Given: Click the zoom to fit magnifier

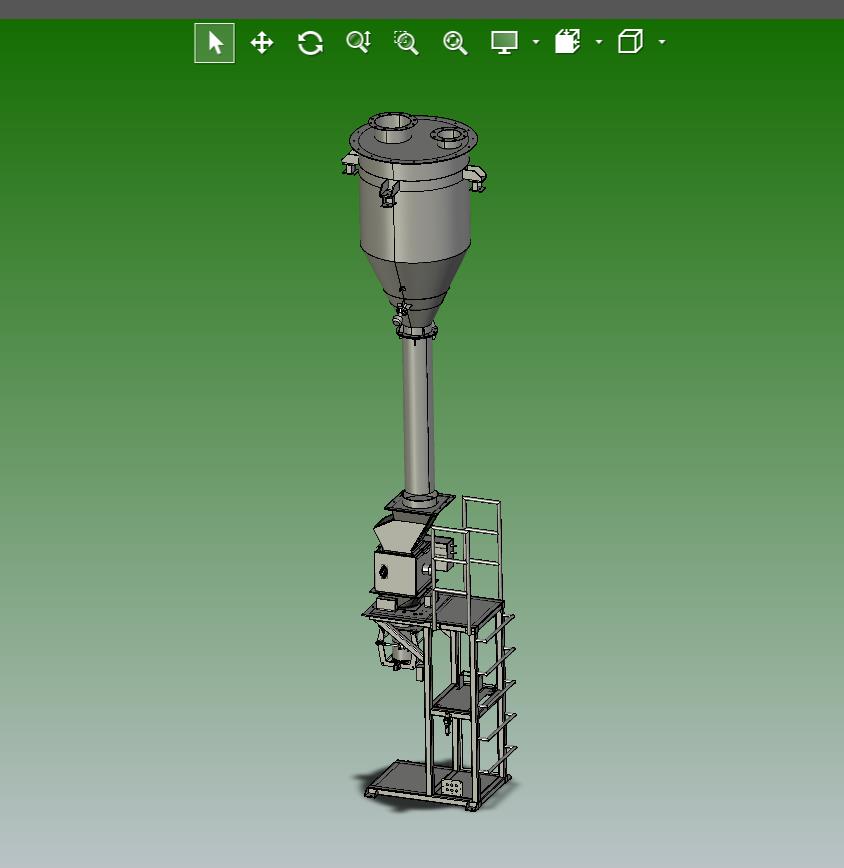Looking at the screenshot, I should (x=455, y=43).
